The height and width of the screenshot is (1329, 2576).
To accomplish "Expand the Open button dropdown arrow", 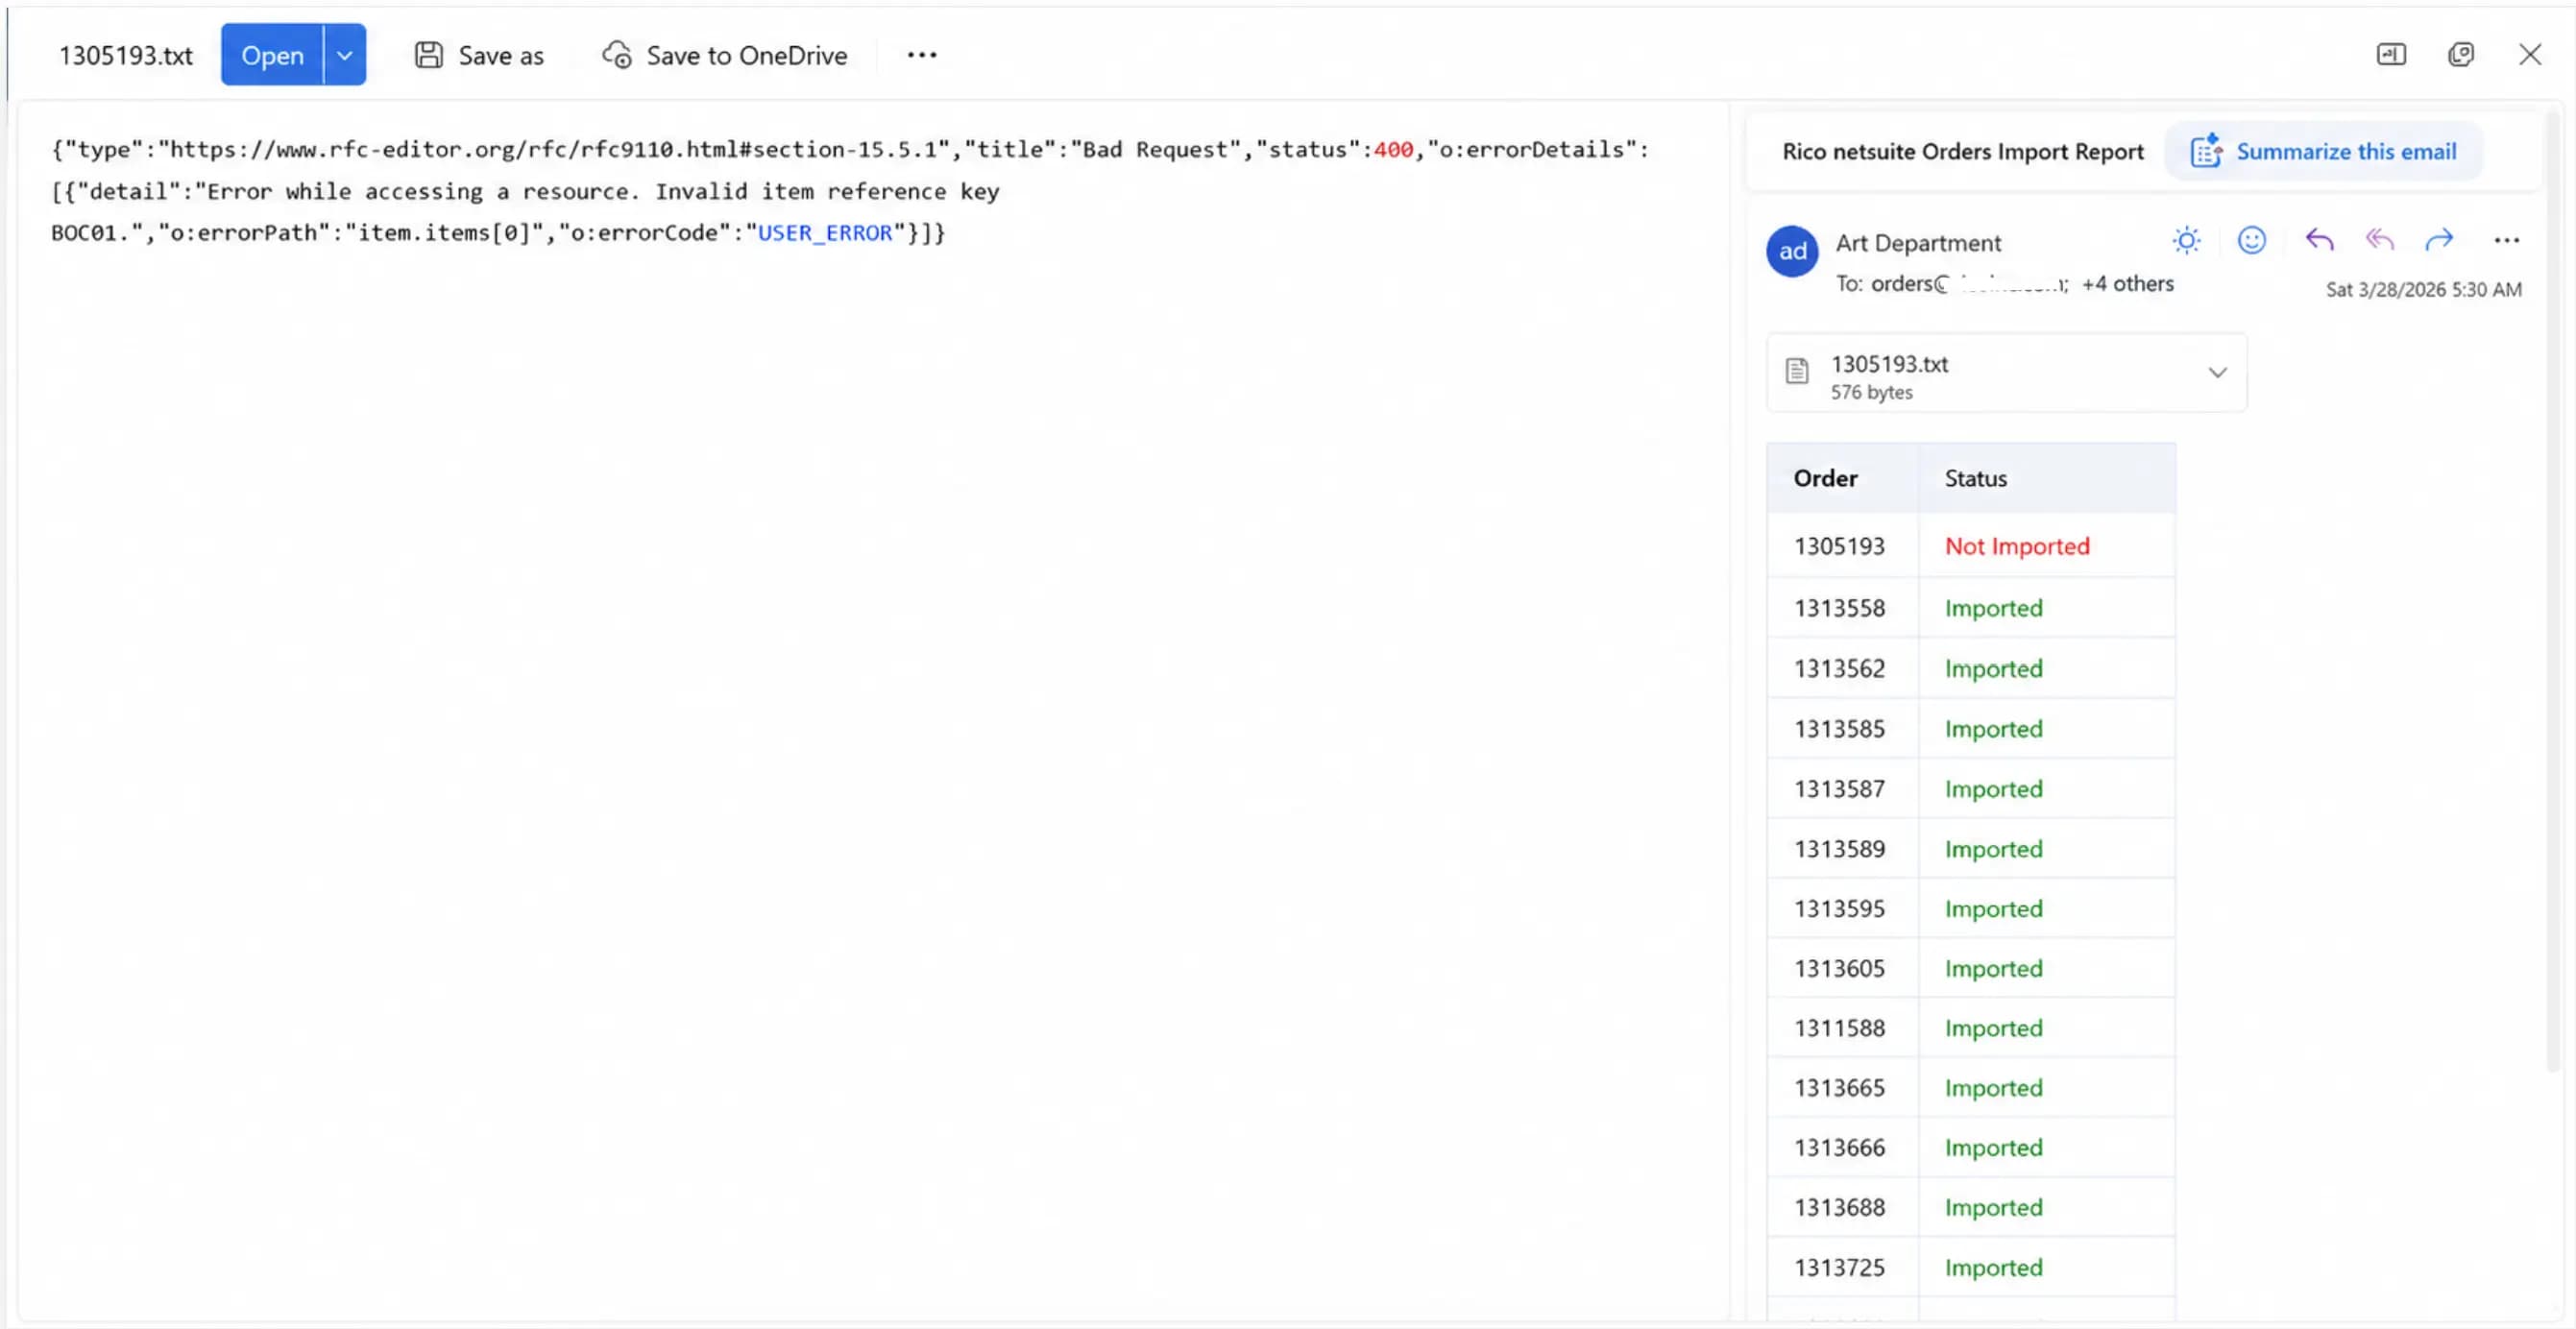I will point(345,55).
